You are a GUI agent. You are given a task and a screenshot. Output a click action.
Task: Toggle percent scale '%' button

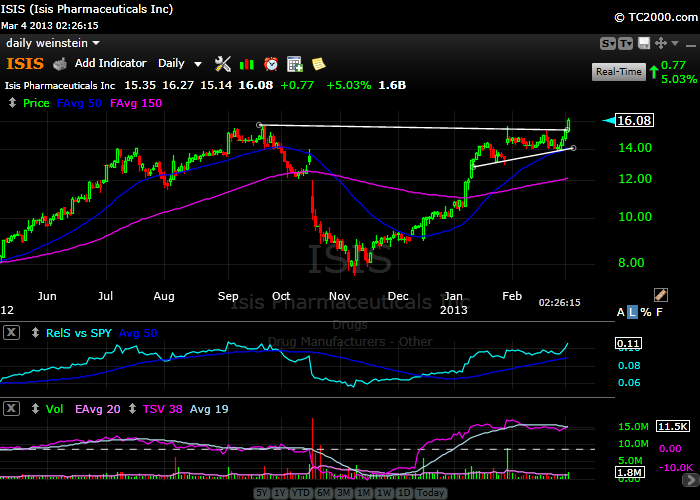(x=646, y=312)
